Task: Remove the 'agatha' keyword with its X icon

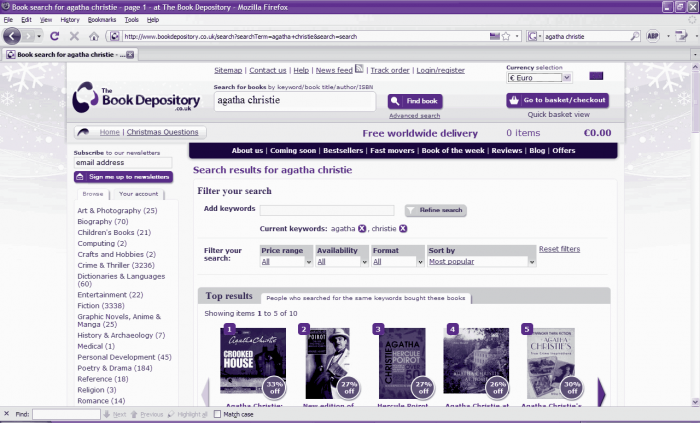Action: (x=362, y=228)
